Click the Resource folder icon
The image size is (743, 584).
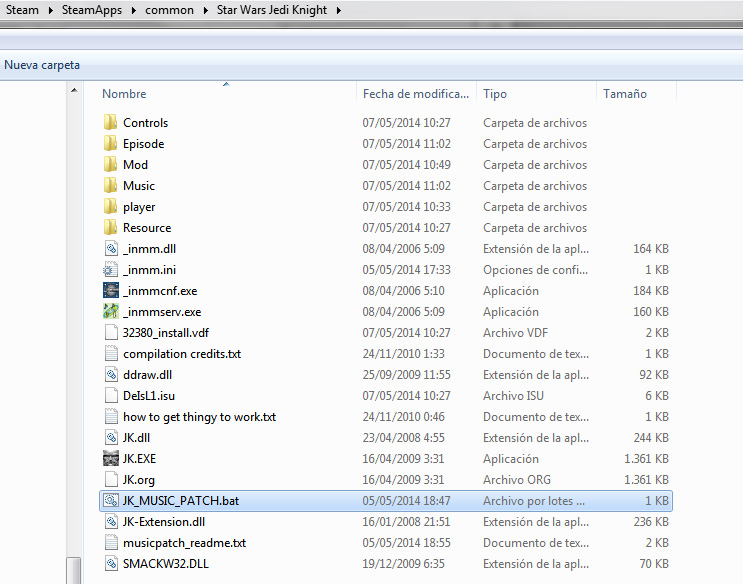coord(110,228)
